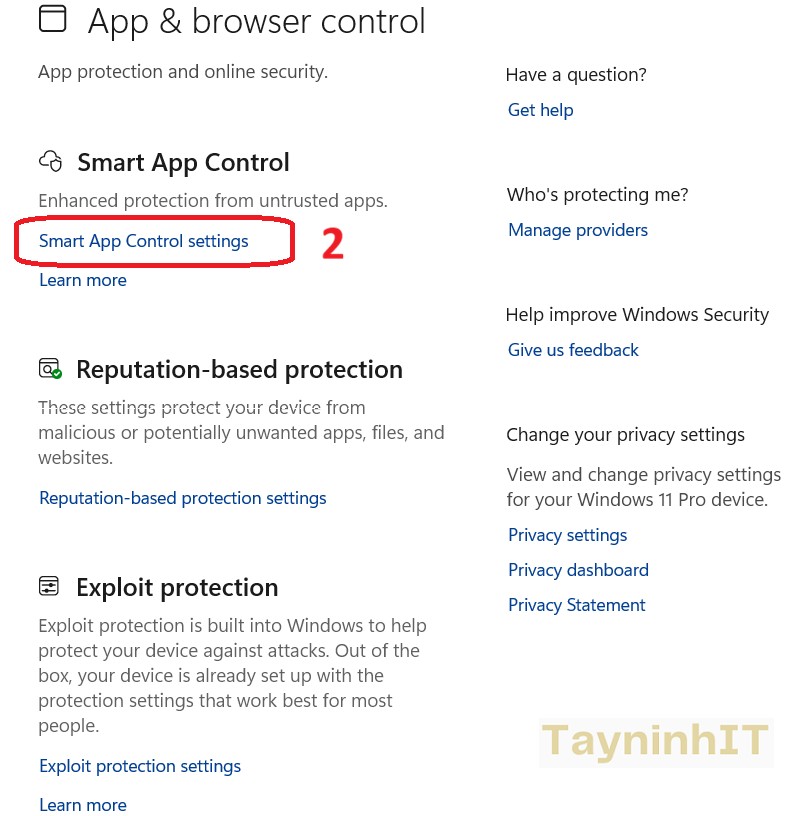Click the Get help link
The height and width of the screenshot is (816, 793).
coord(540,110)
